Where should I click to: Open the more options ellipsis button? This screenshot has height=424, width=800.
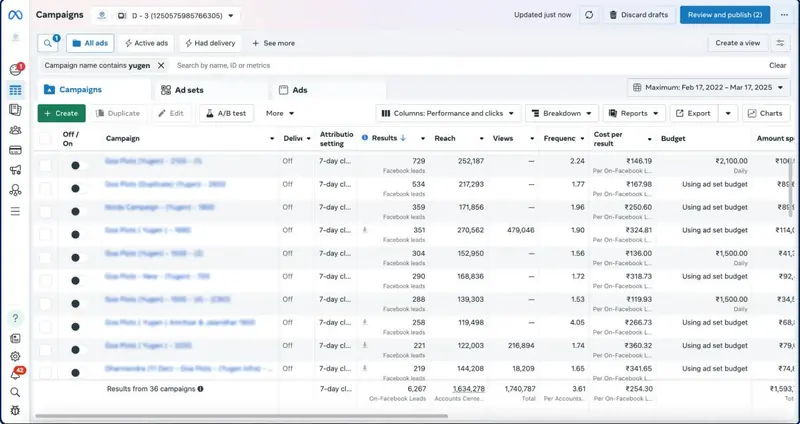point(784,15)
